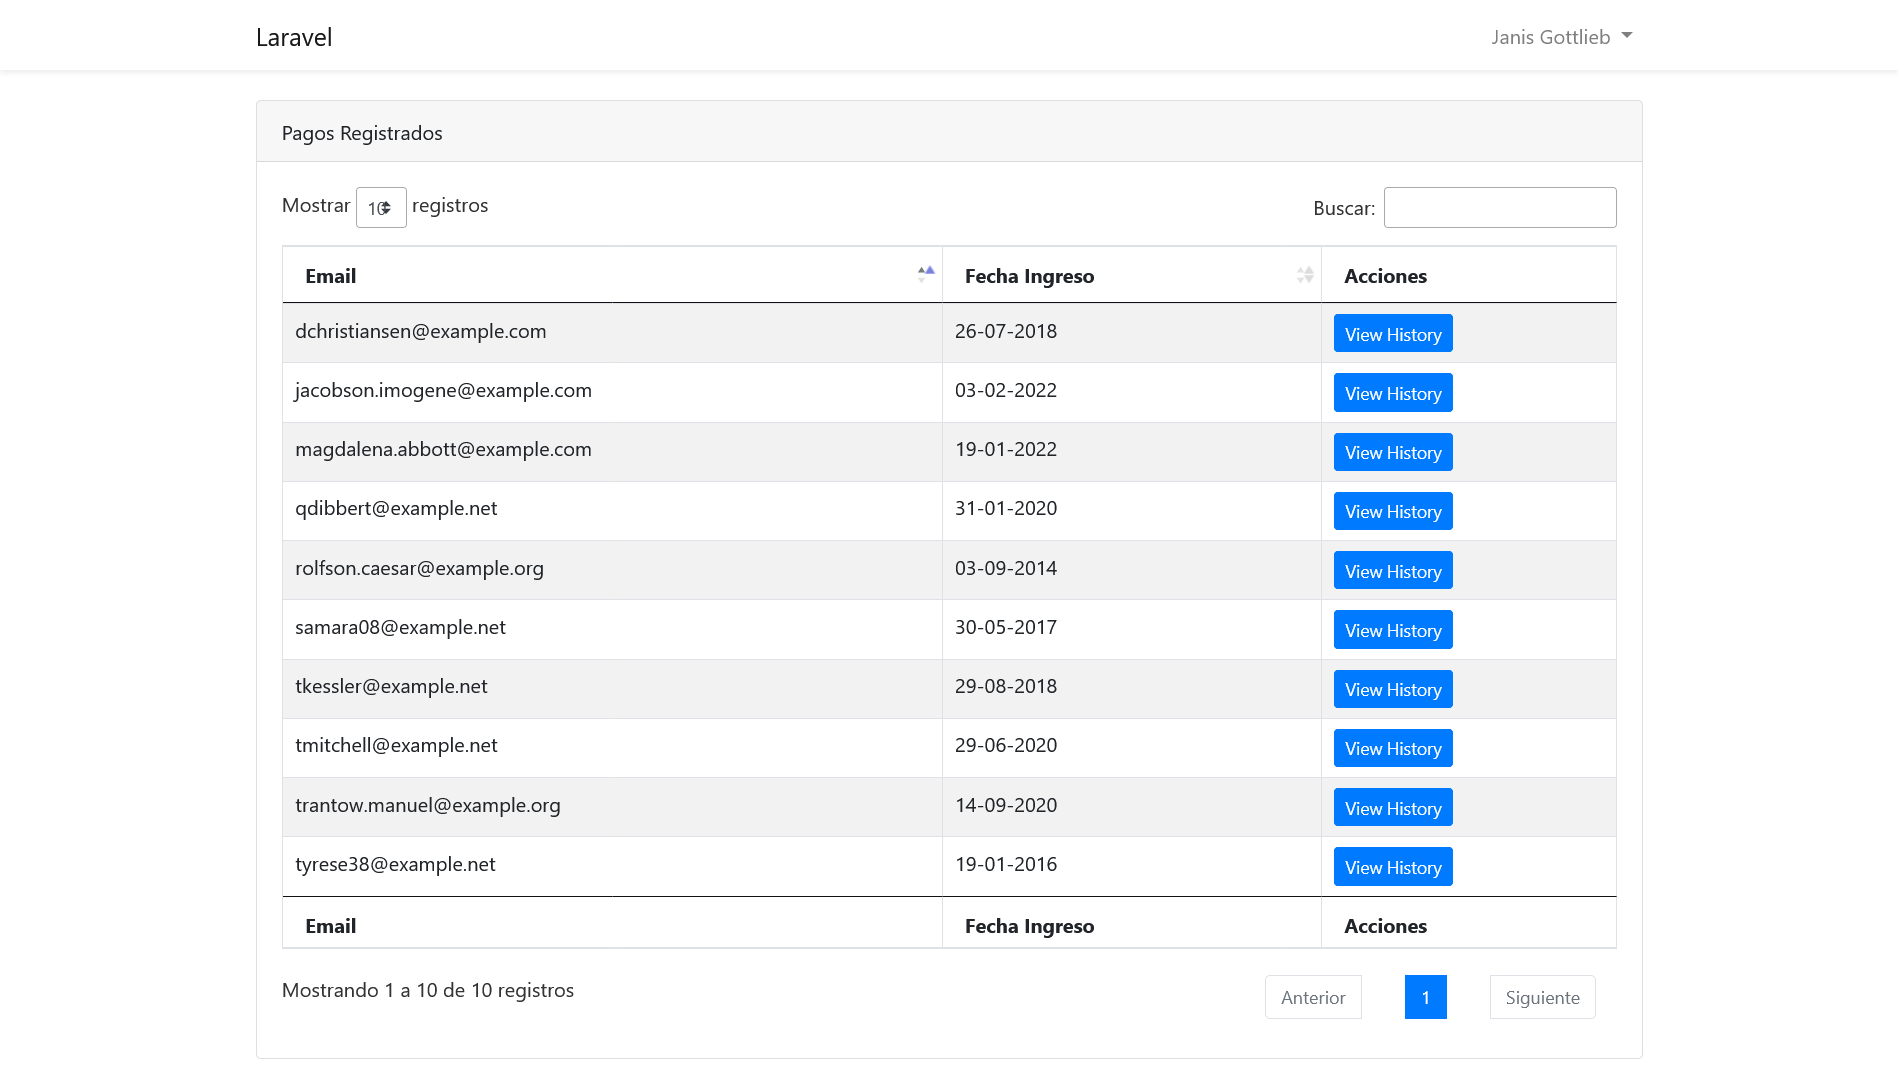View History for samara08@example.net
Viewport: 1898px width, 1088px height.
coord(1392,629)
